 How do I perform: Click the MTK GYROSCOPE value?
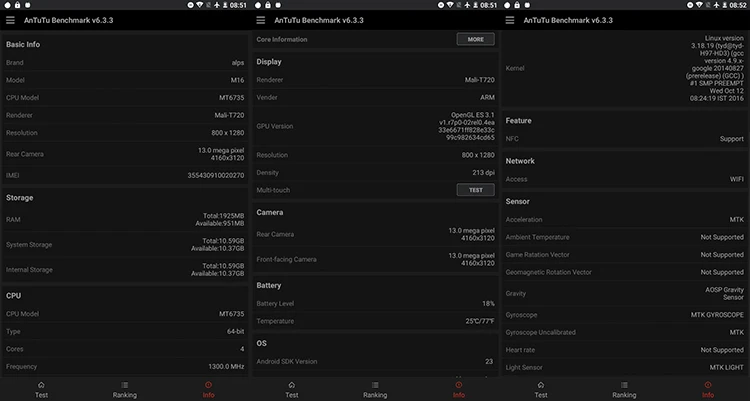click(717, 315)
